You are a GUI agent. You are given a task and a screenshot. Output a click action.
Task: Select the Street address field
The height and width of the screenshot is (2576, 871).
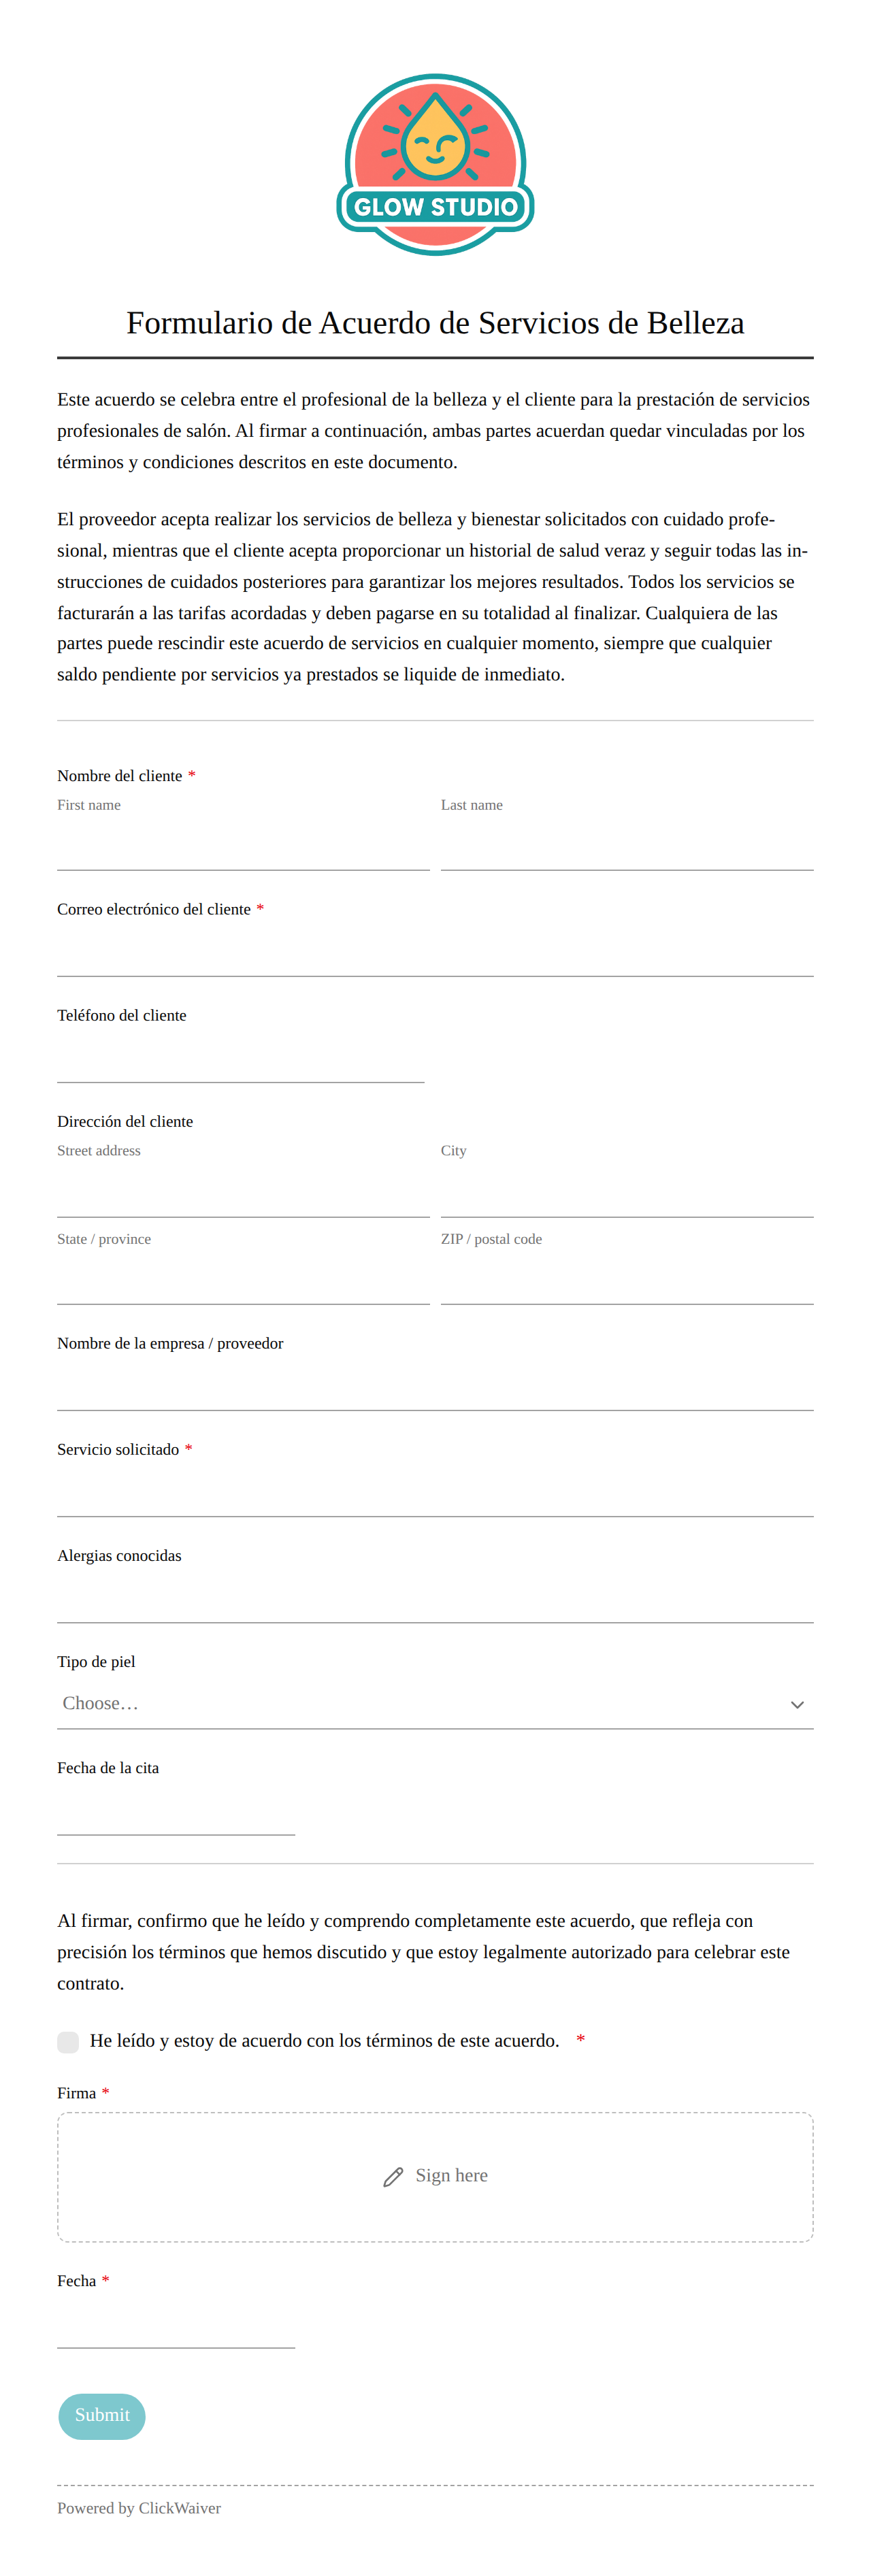(243, 1192)
